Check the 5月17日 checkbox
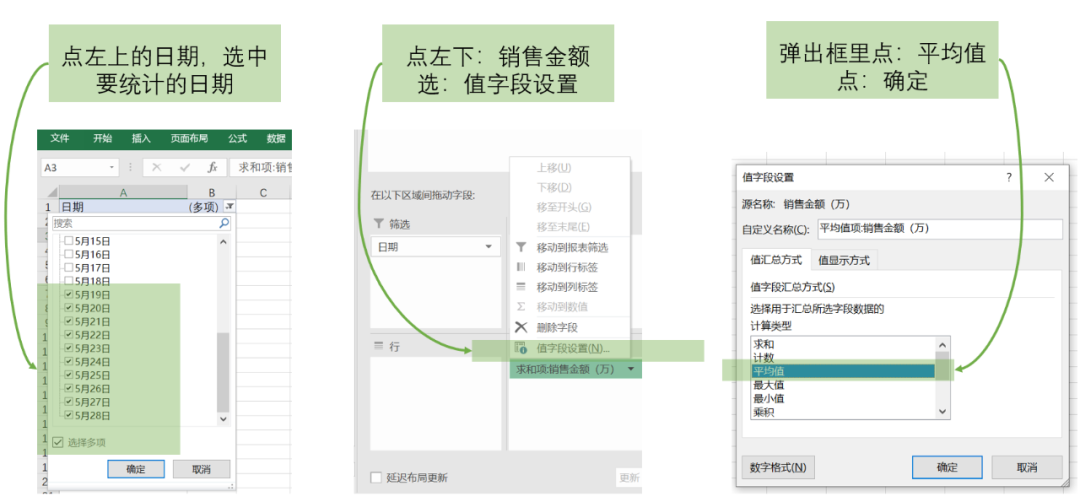The width and height of the screenshot is (1080, 502). pyautogui.click(x=68, y=268)
